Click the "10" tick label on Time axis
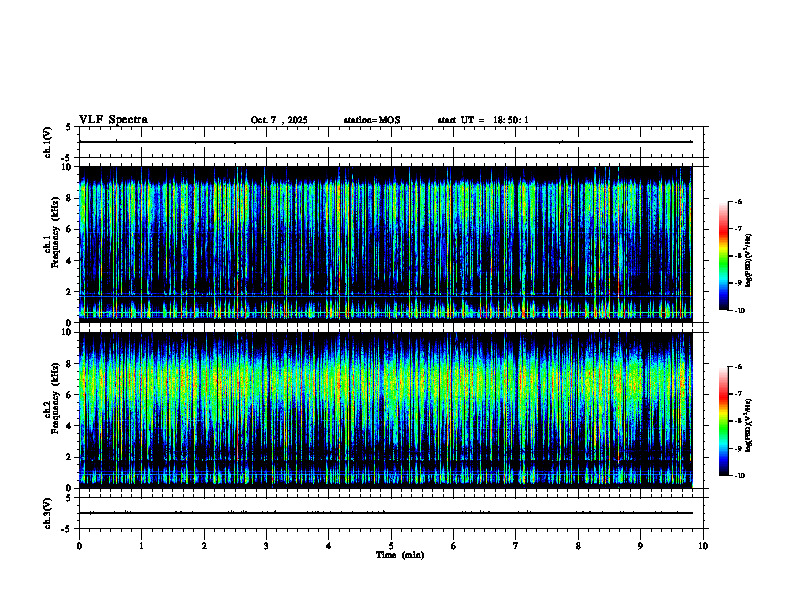The width and height of the screenshot is (792, 612). (703, 546)
